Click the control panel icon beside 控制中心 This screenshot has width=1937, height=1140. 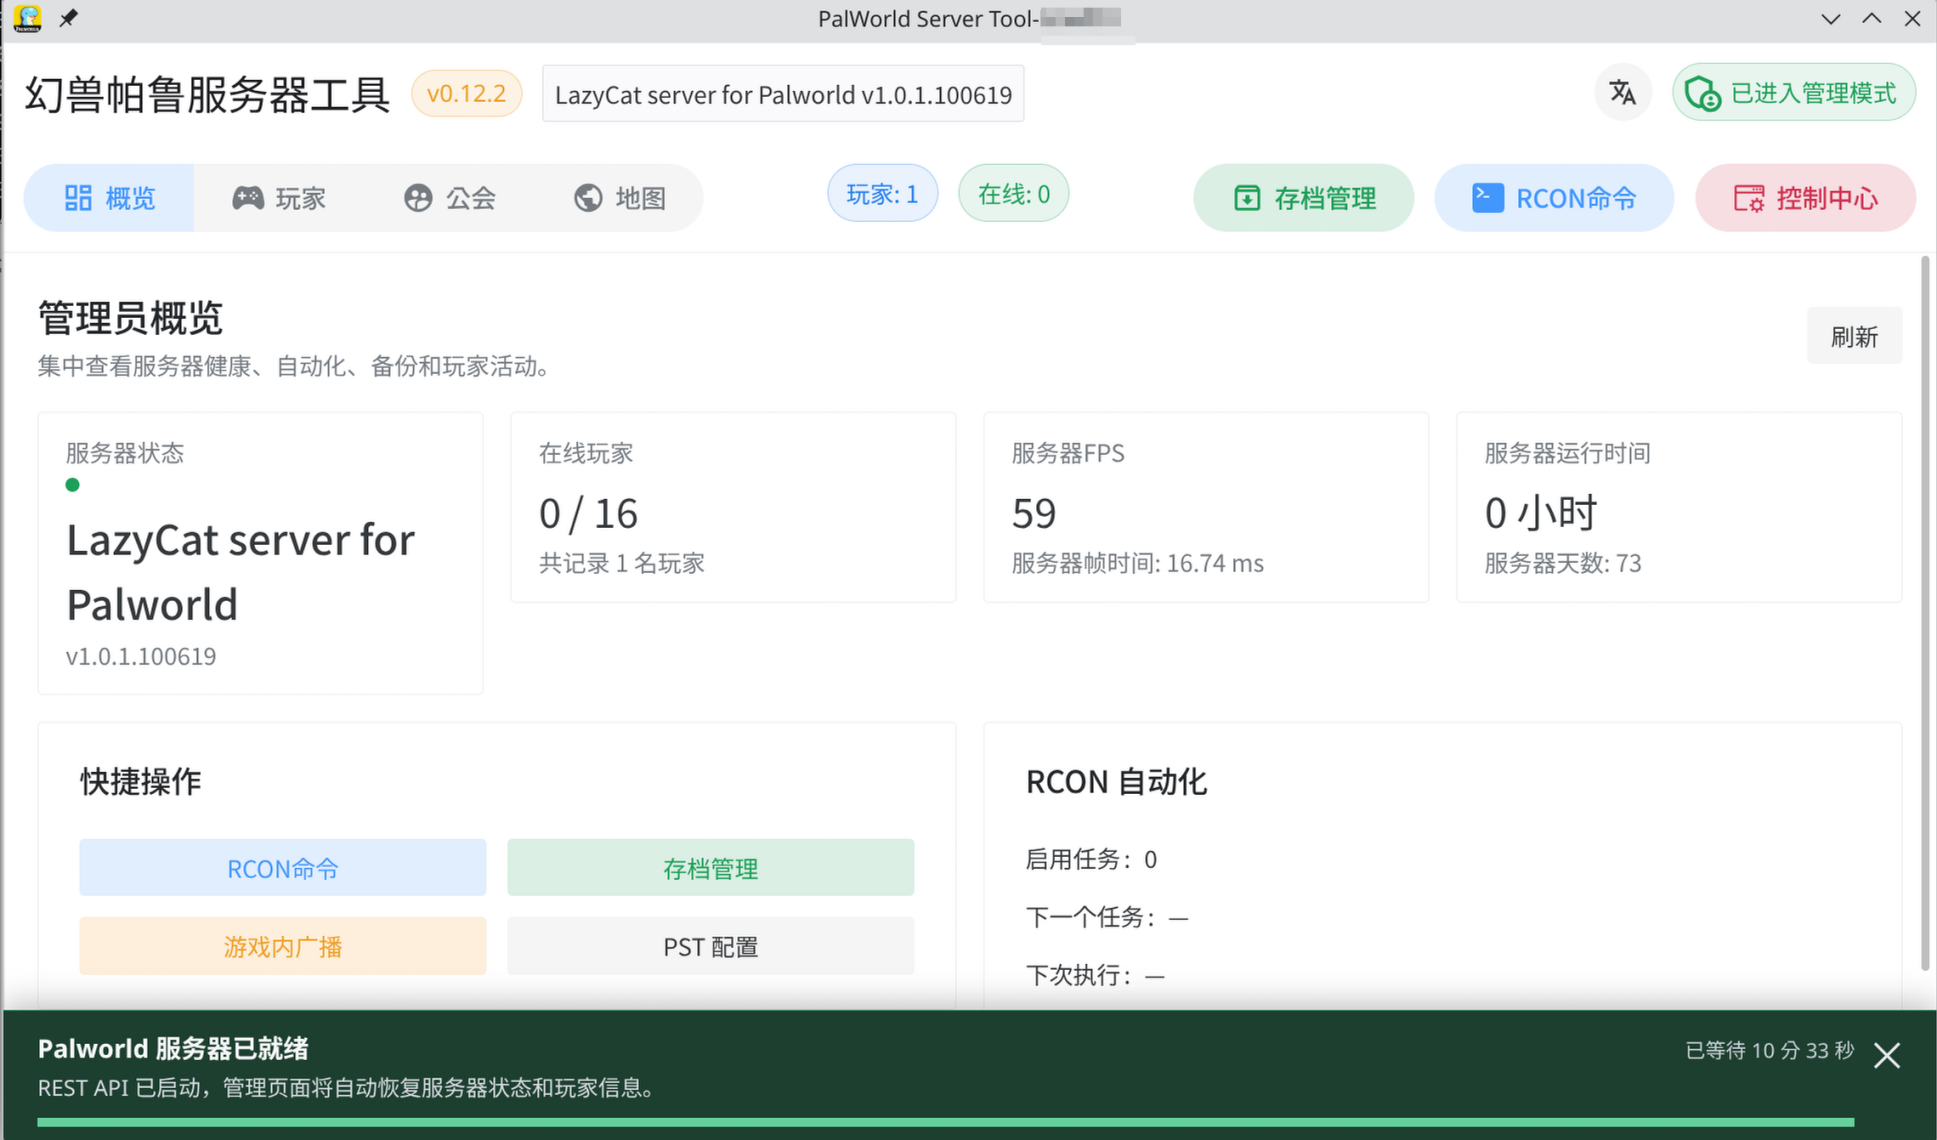click(x=1748, y=198)
